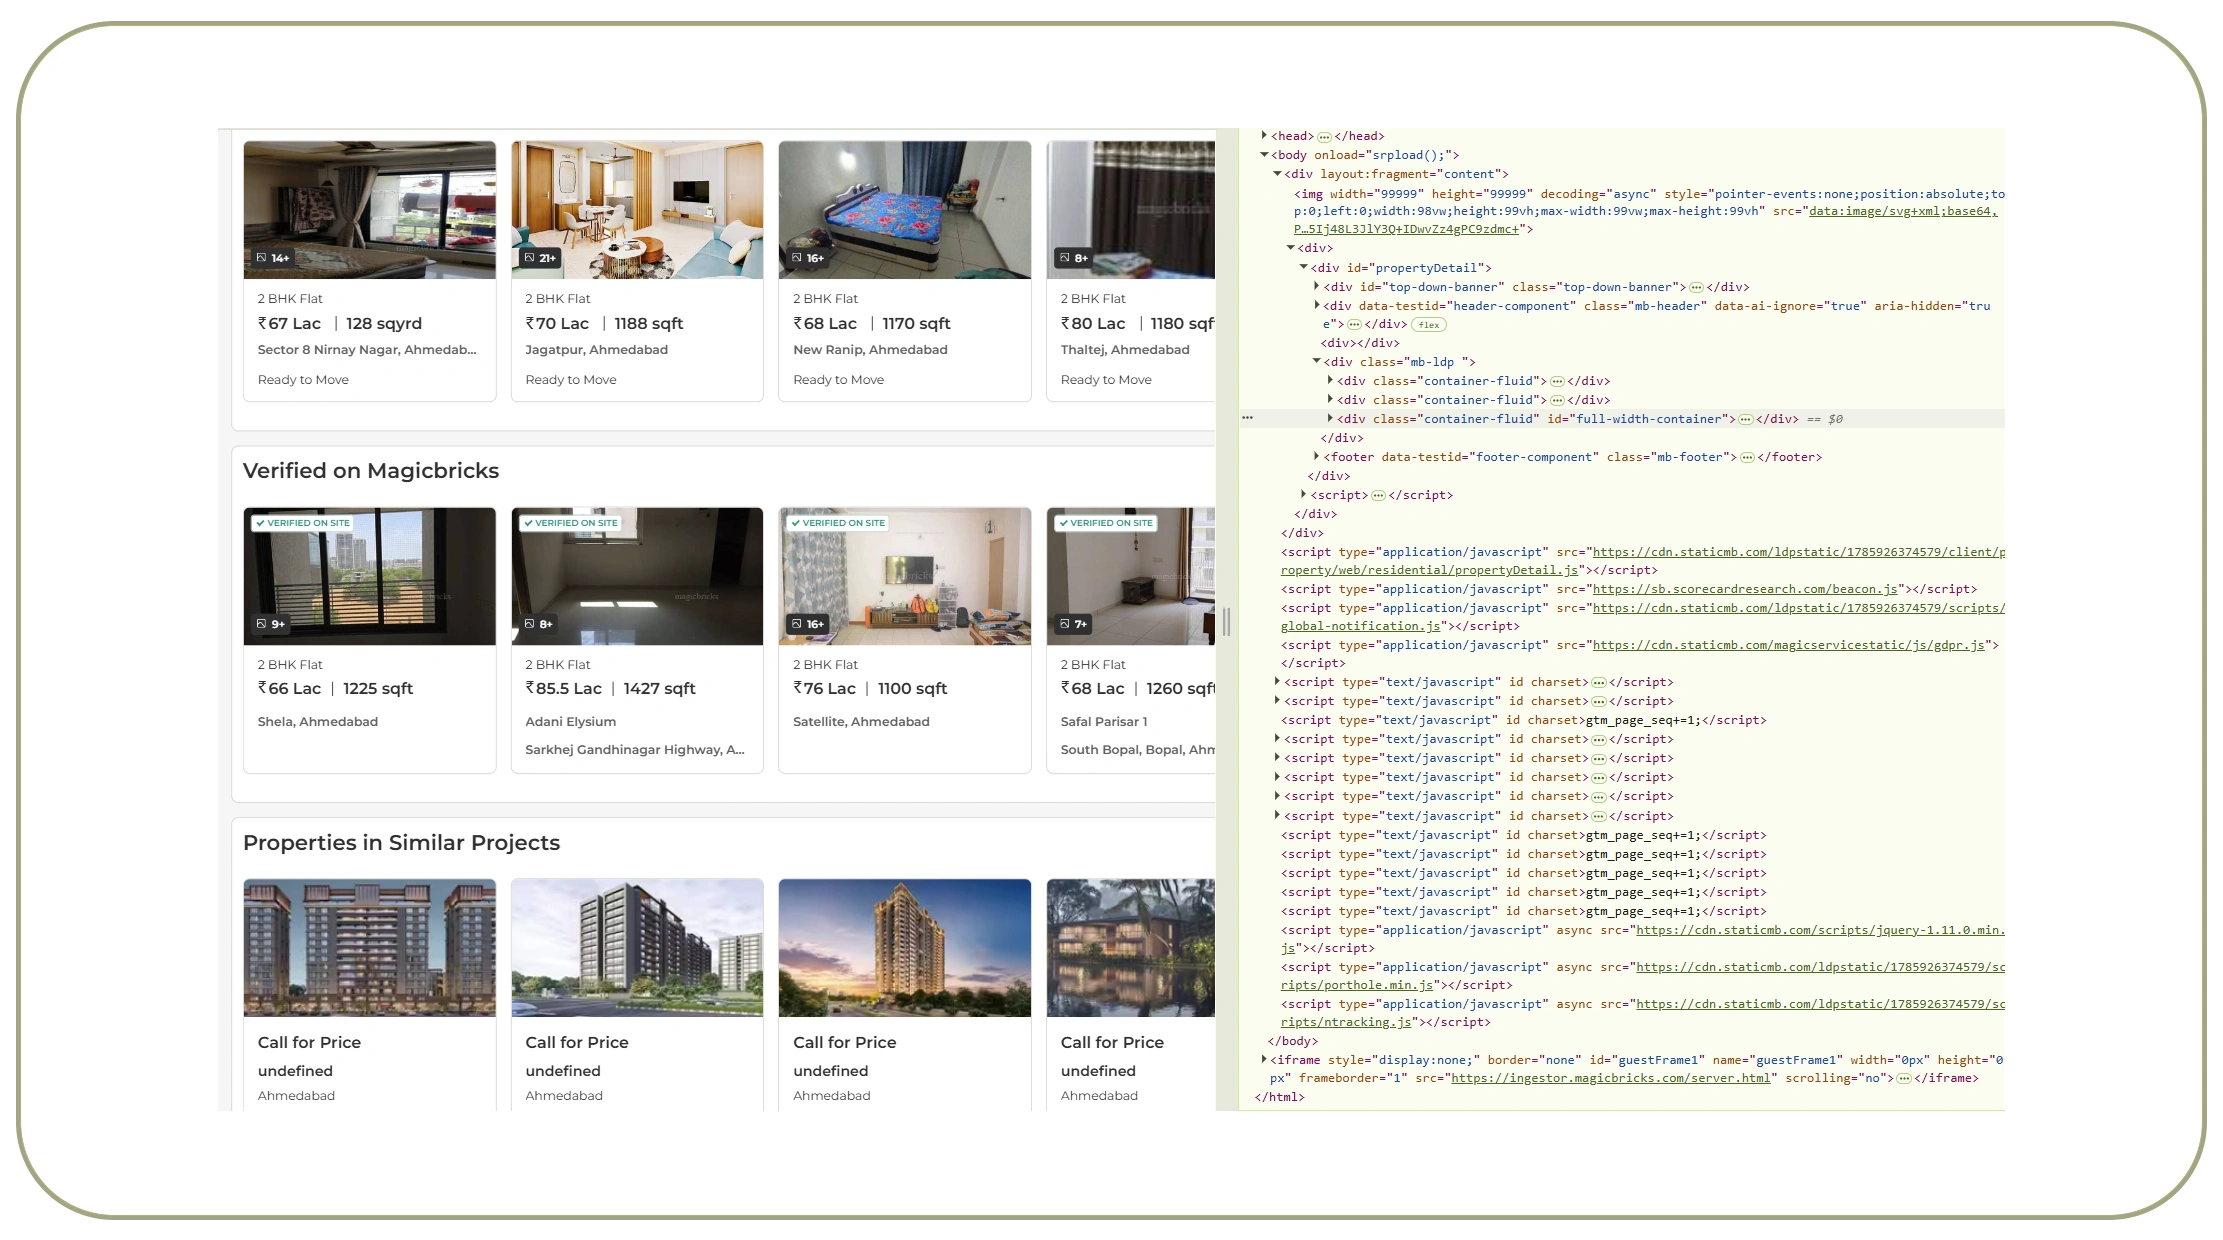Open ₹67 Lac Nirnay Nagar flat photo
This screenshot has height=1240, width=2223.
pos(369,210)
